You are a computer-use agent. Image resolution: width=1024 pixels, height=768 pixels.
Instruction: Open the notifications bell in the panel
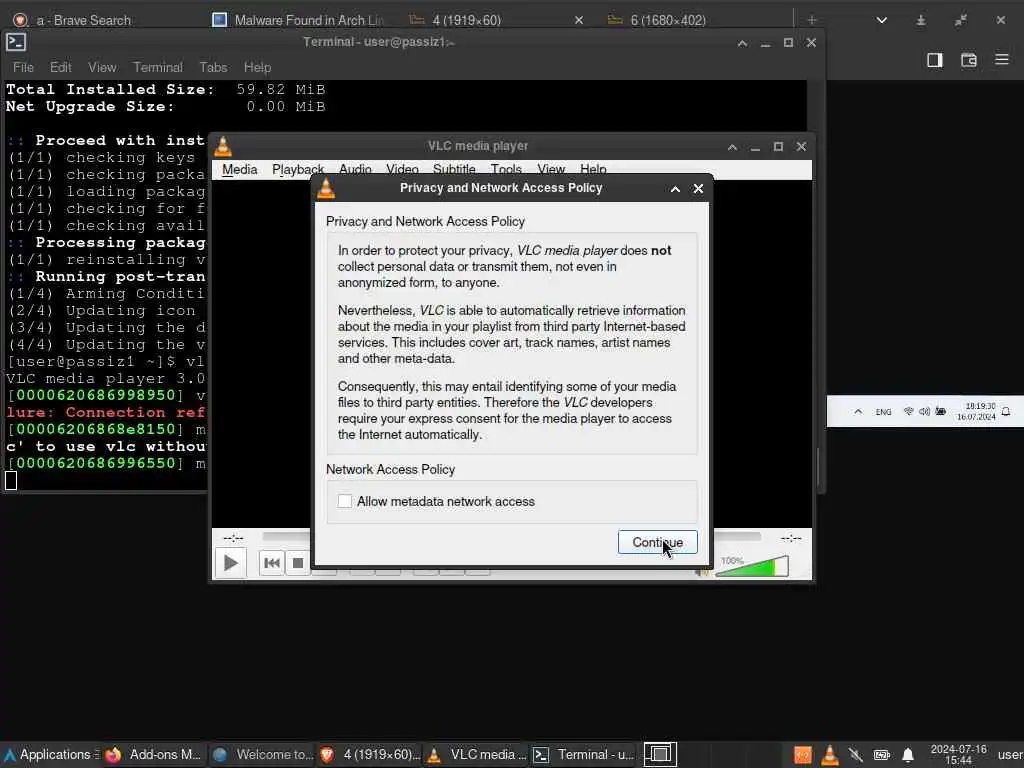pyautogui.click(x=908, y=756)
